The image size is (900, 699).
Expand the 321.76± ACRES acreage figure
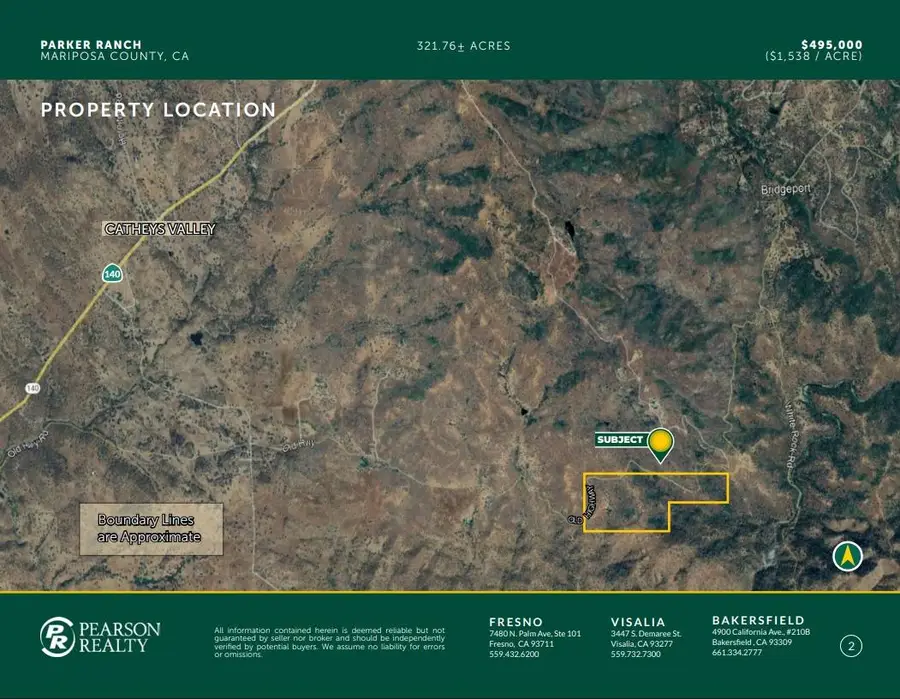[463, 46]
